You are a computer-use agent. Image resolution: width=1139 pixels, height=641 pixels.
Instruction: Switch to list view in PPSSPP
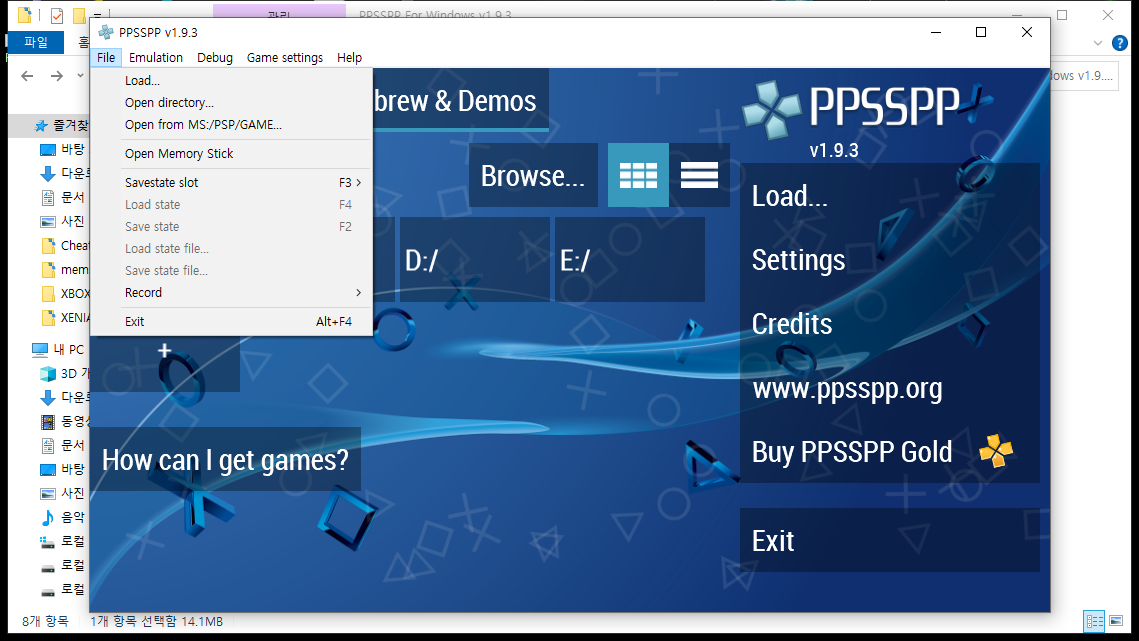[x=699, y=175]
